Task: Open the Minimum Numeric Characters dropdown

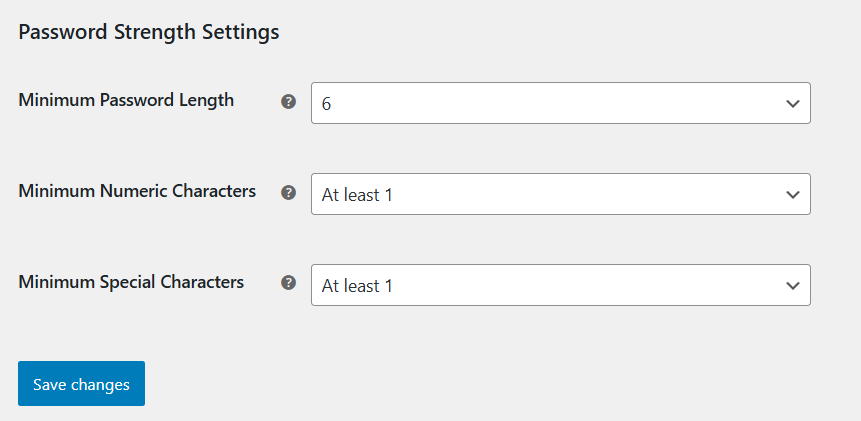Action: 560,194
